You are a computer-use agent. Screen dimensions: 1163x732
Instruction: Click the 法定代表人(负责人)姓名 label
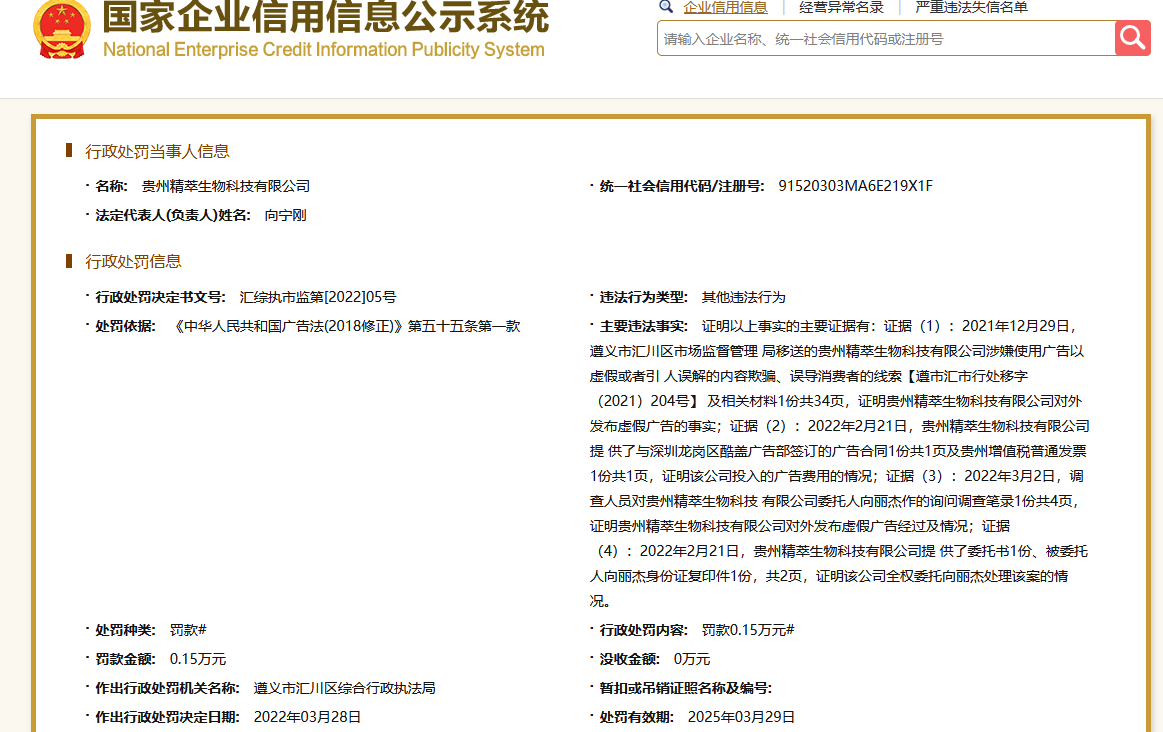[x=173, y=215]
